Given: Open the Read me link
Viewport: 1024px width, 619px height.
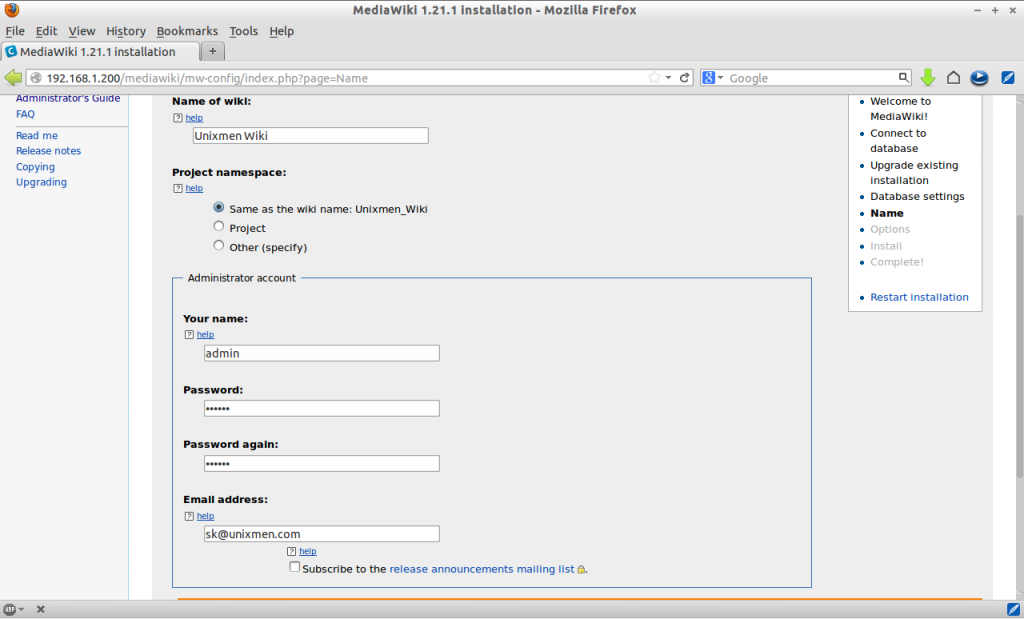Looking at the screenshot, I should pos(37,135).
